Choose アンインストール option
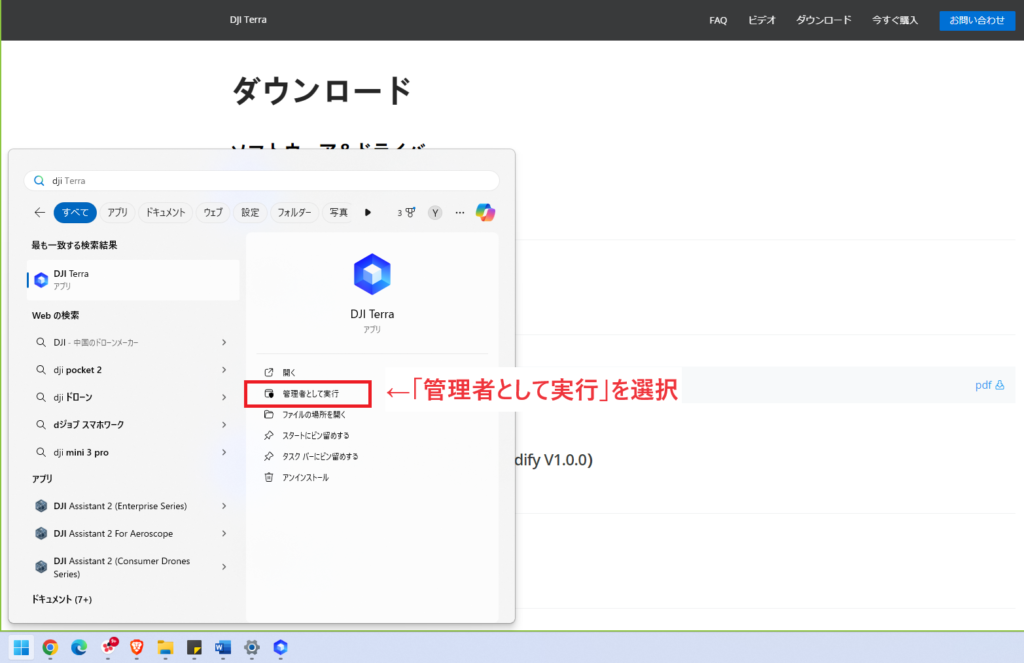Image resolution: width=1024 pixels, height=663 pixels. tap(372, 477)
